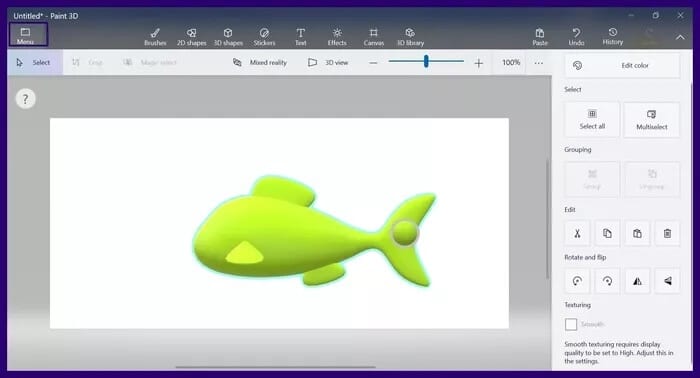The height and width of the screenshot is (378, 700).
Task: Click the round handle on fish tail
Action: [405, 233]
